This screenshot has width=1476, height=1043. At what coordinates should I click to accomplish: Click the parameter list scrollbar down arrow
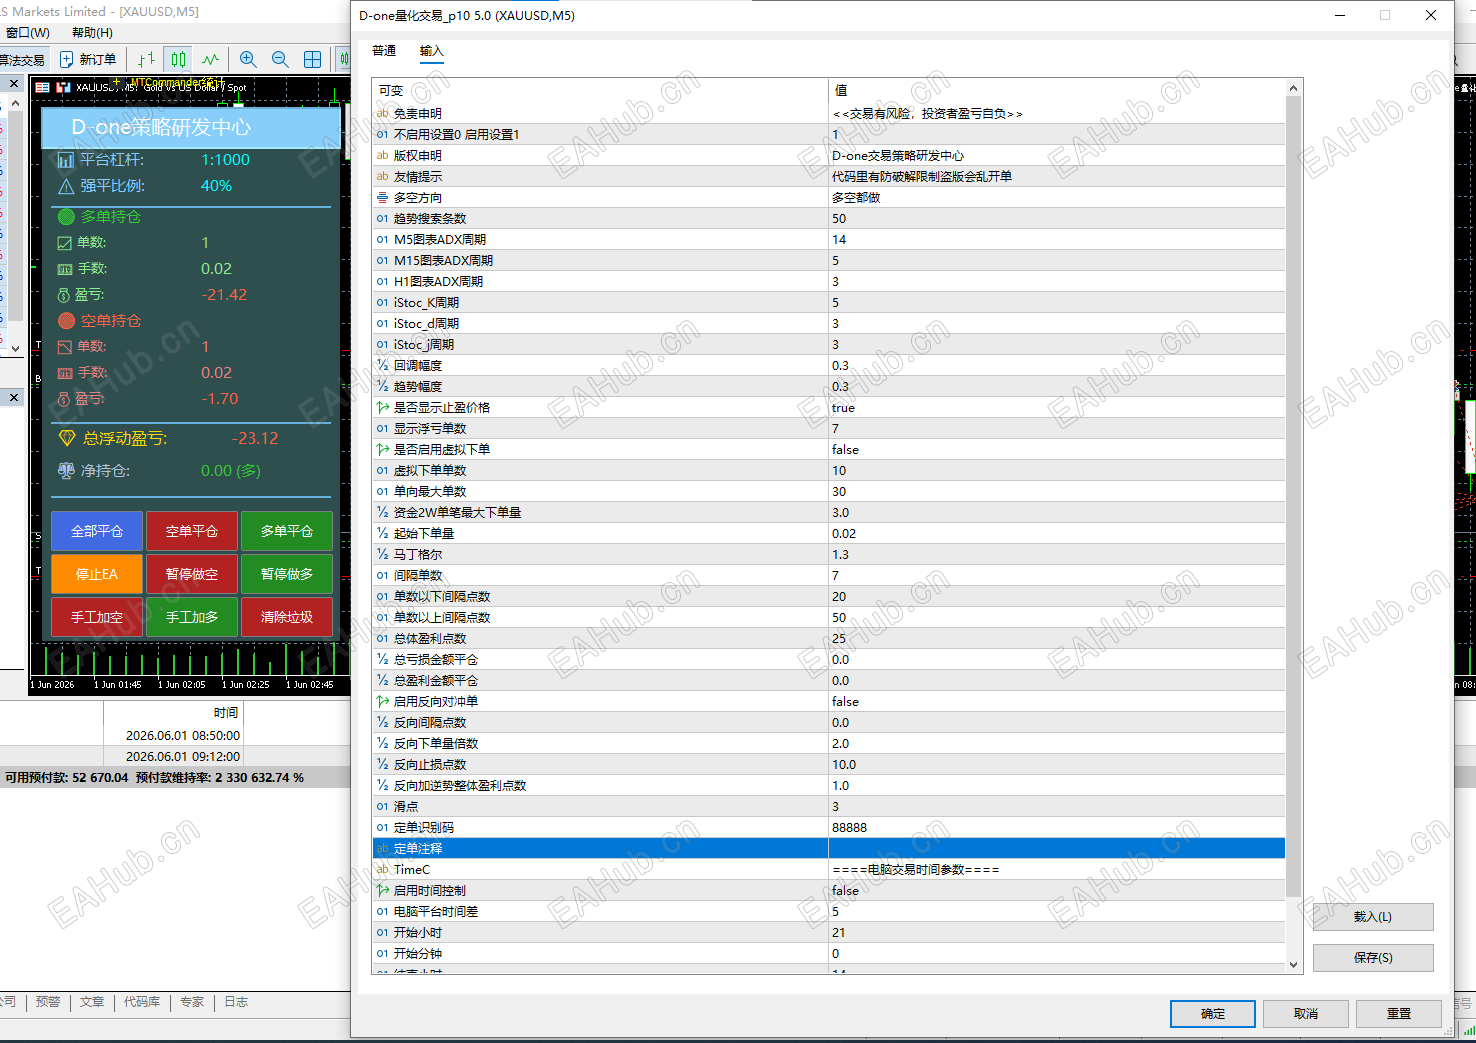coord(1294,965)
